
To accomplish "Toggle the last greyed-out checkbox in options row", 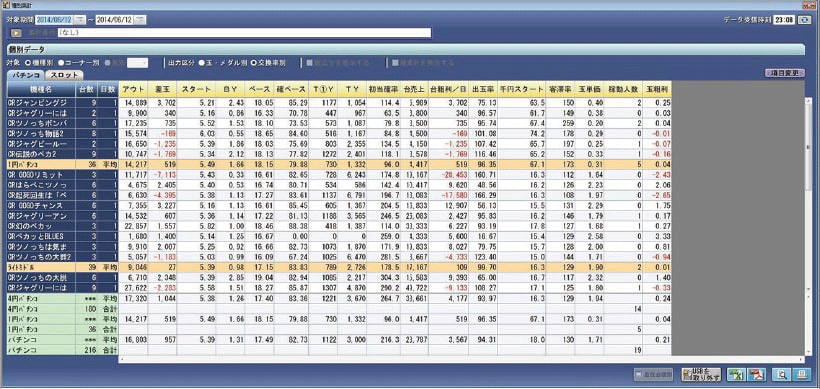I will click(x=395, y=63).
